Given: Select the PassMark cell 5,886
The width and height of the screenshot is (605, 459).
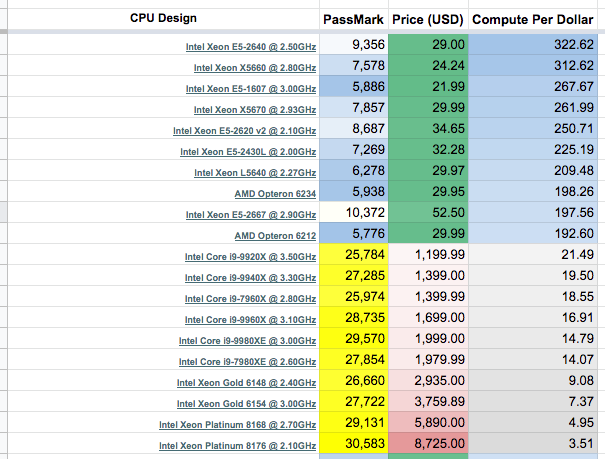Looking at the screenshot, I should (354, 86).
